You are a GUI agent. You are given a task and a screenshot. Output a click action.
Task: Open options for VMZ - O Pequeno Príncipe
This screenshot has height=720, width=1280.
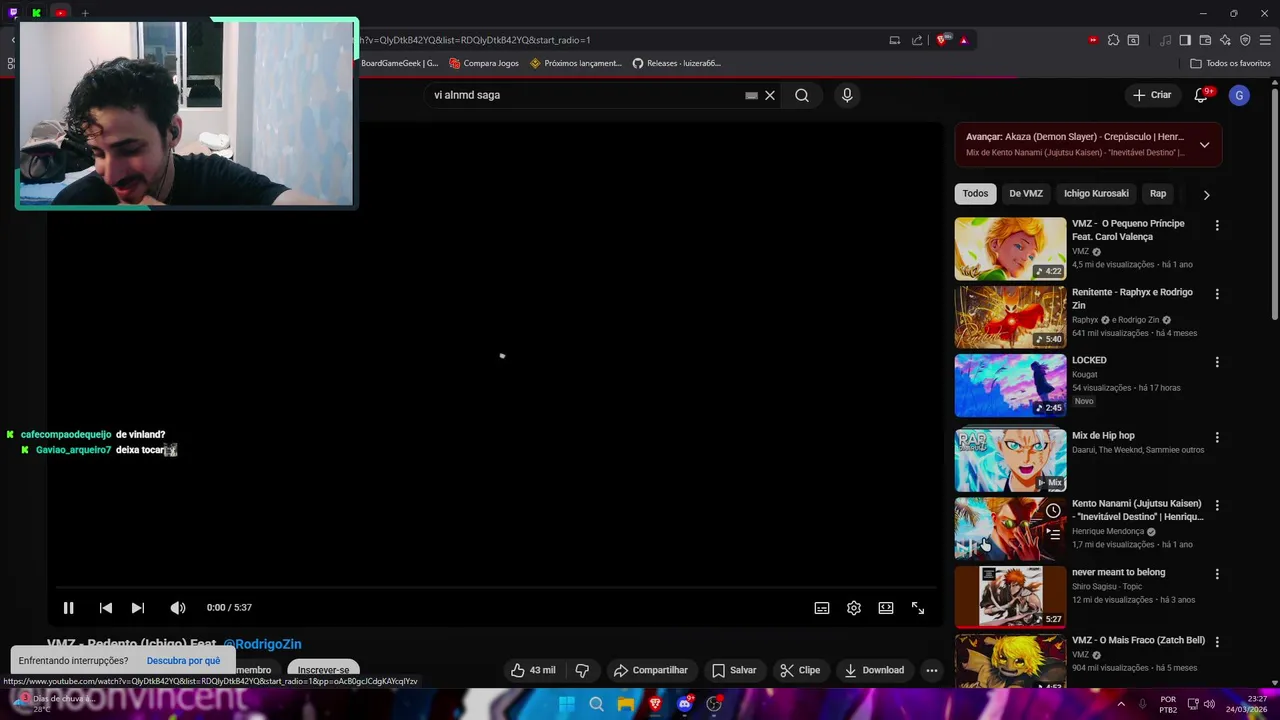(1217, 226)
